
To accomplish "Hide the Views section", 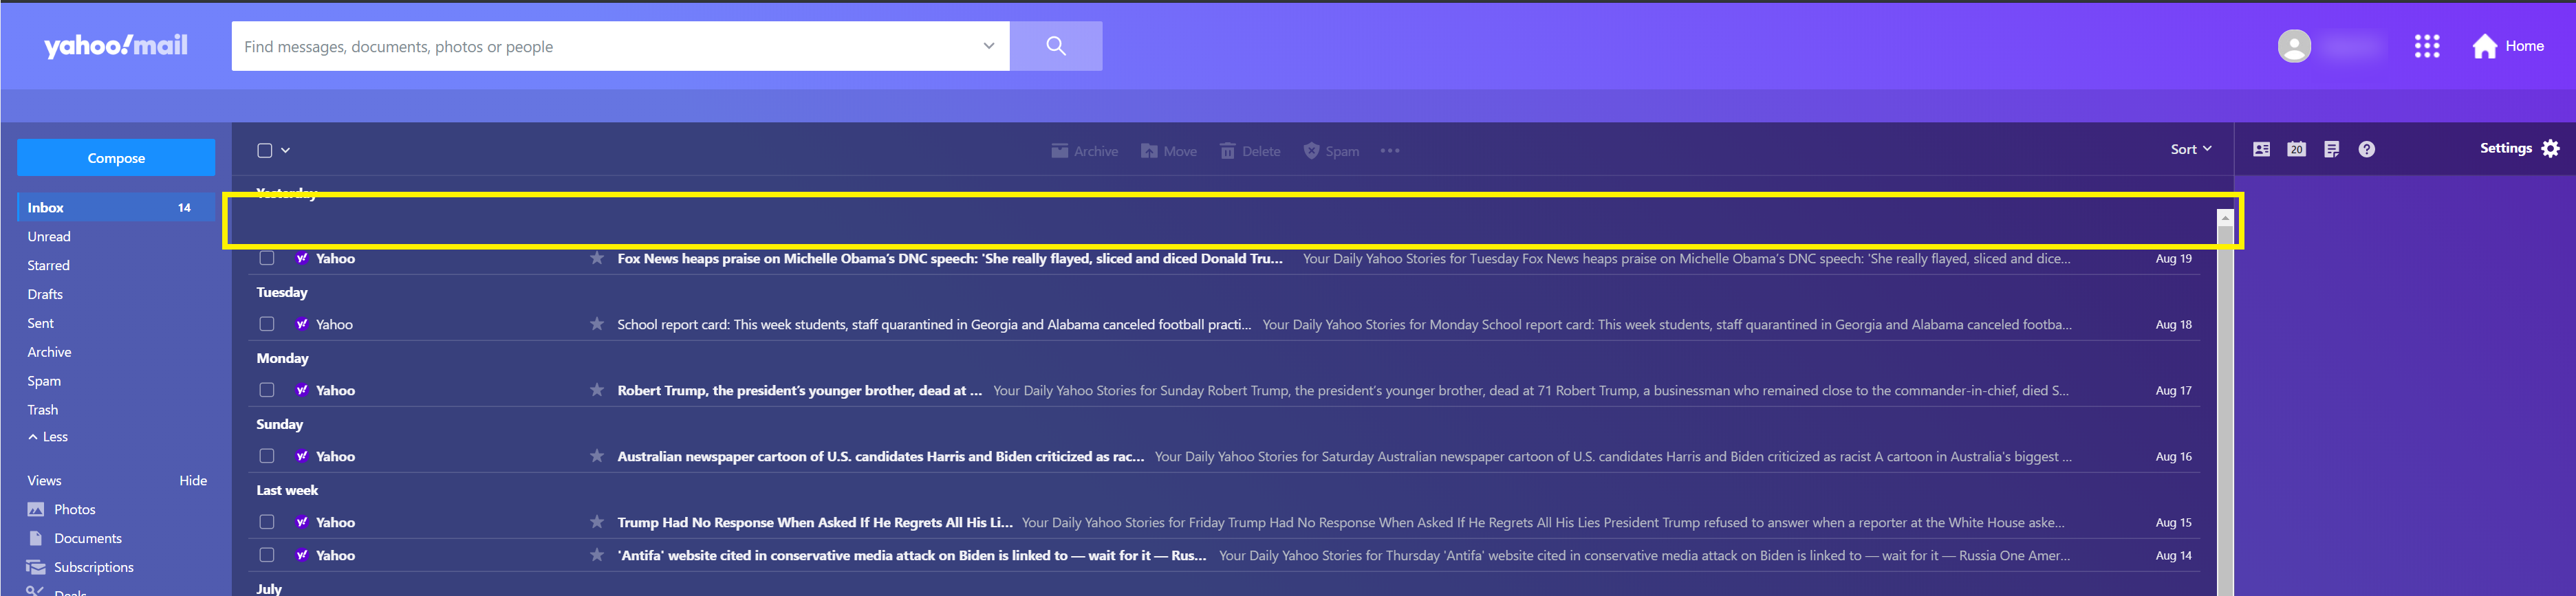I will [193, 481].
